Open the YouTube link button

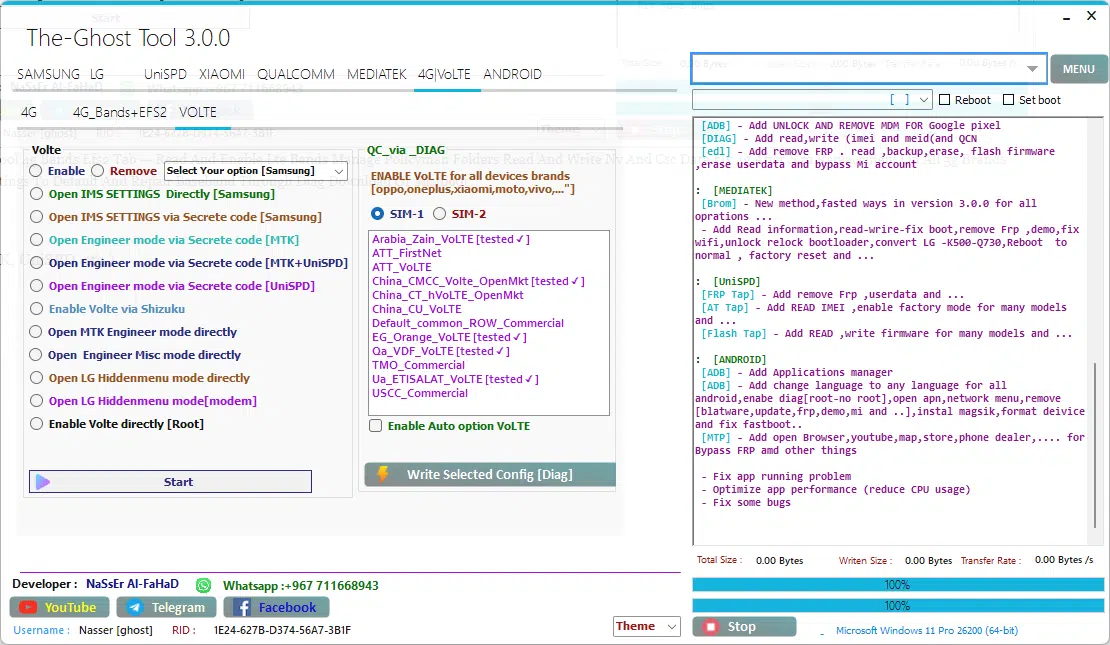coord(59,607)
